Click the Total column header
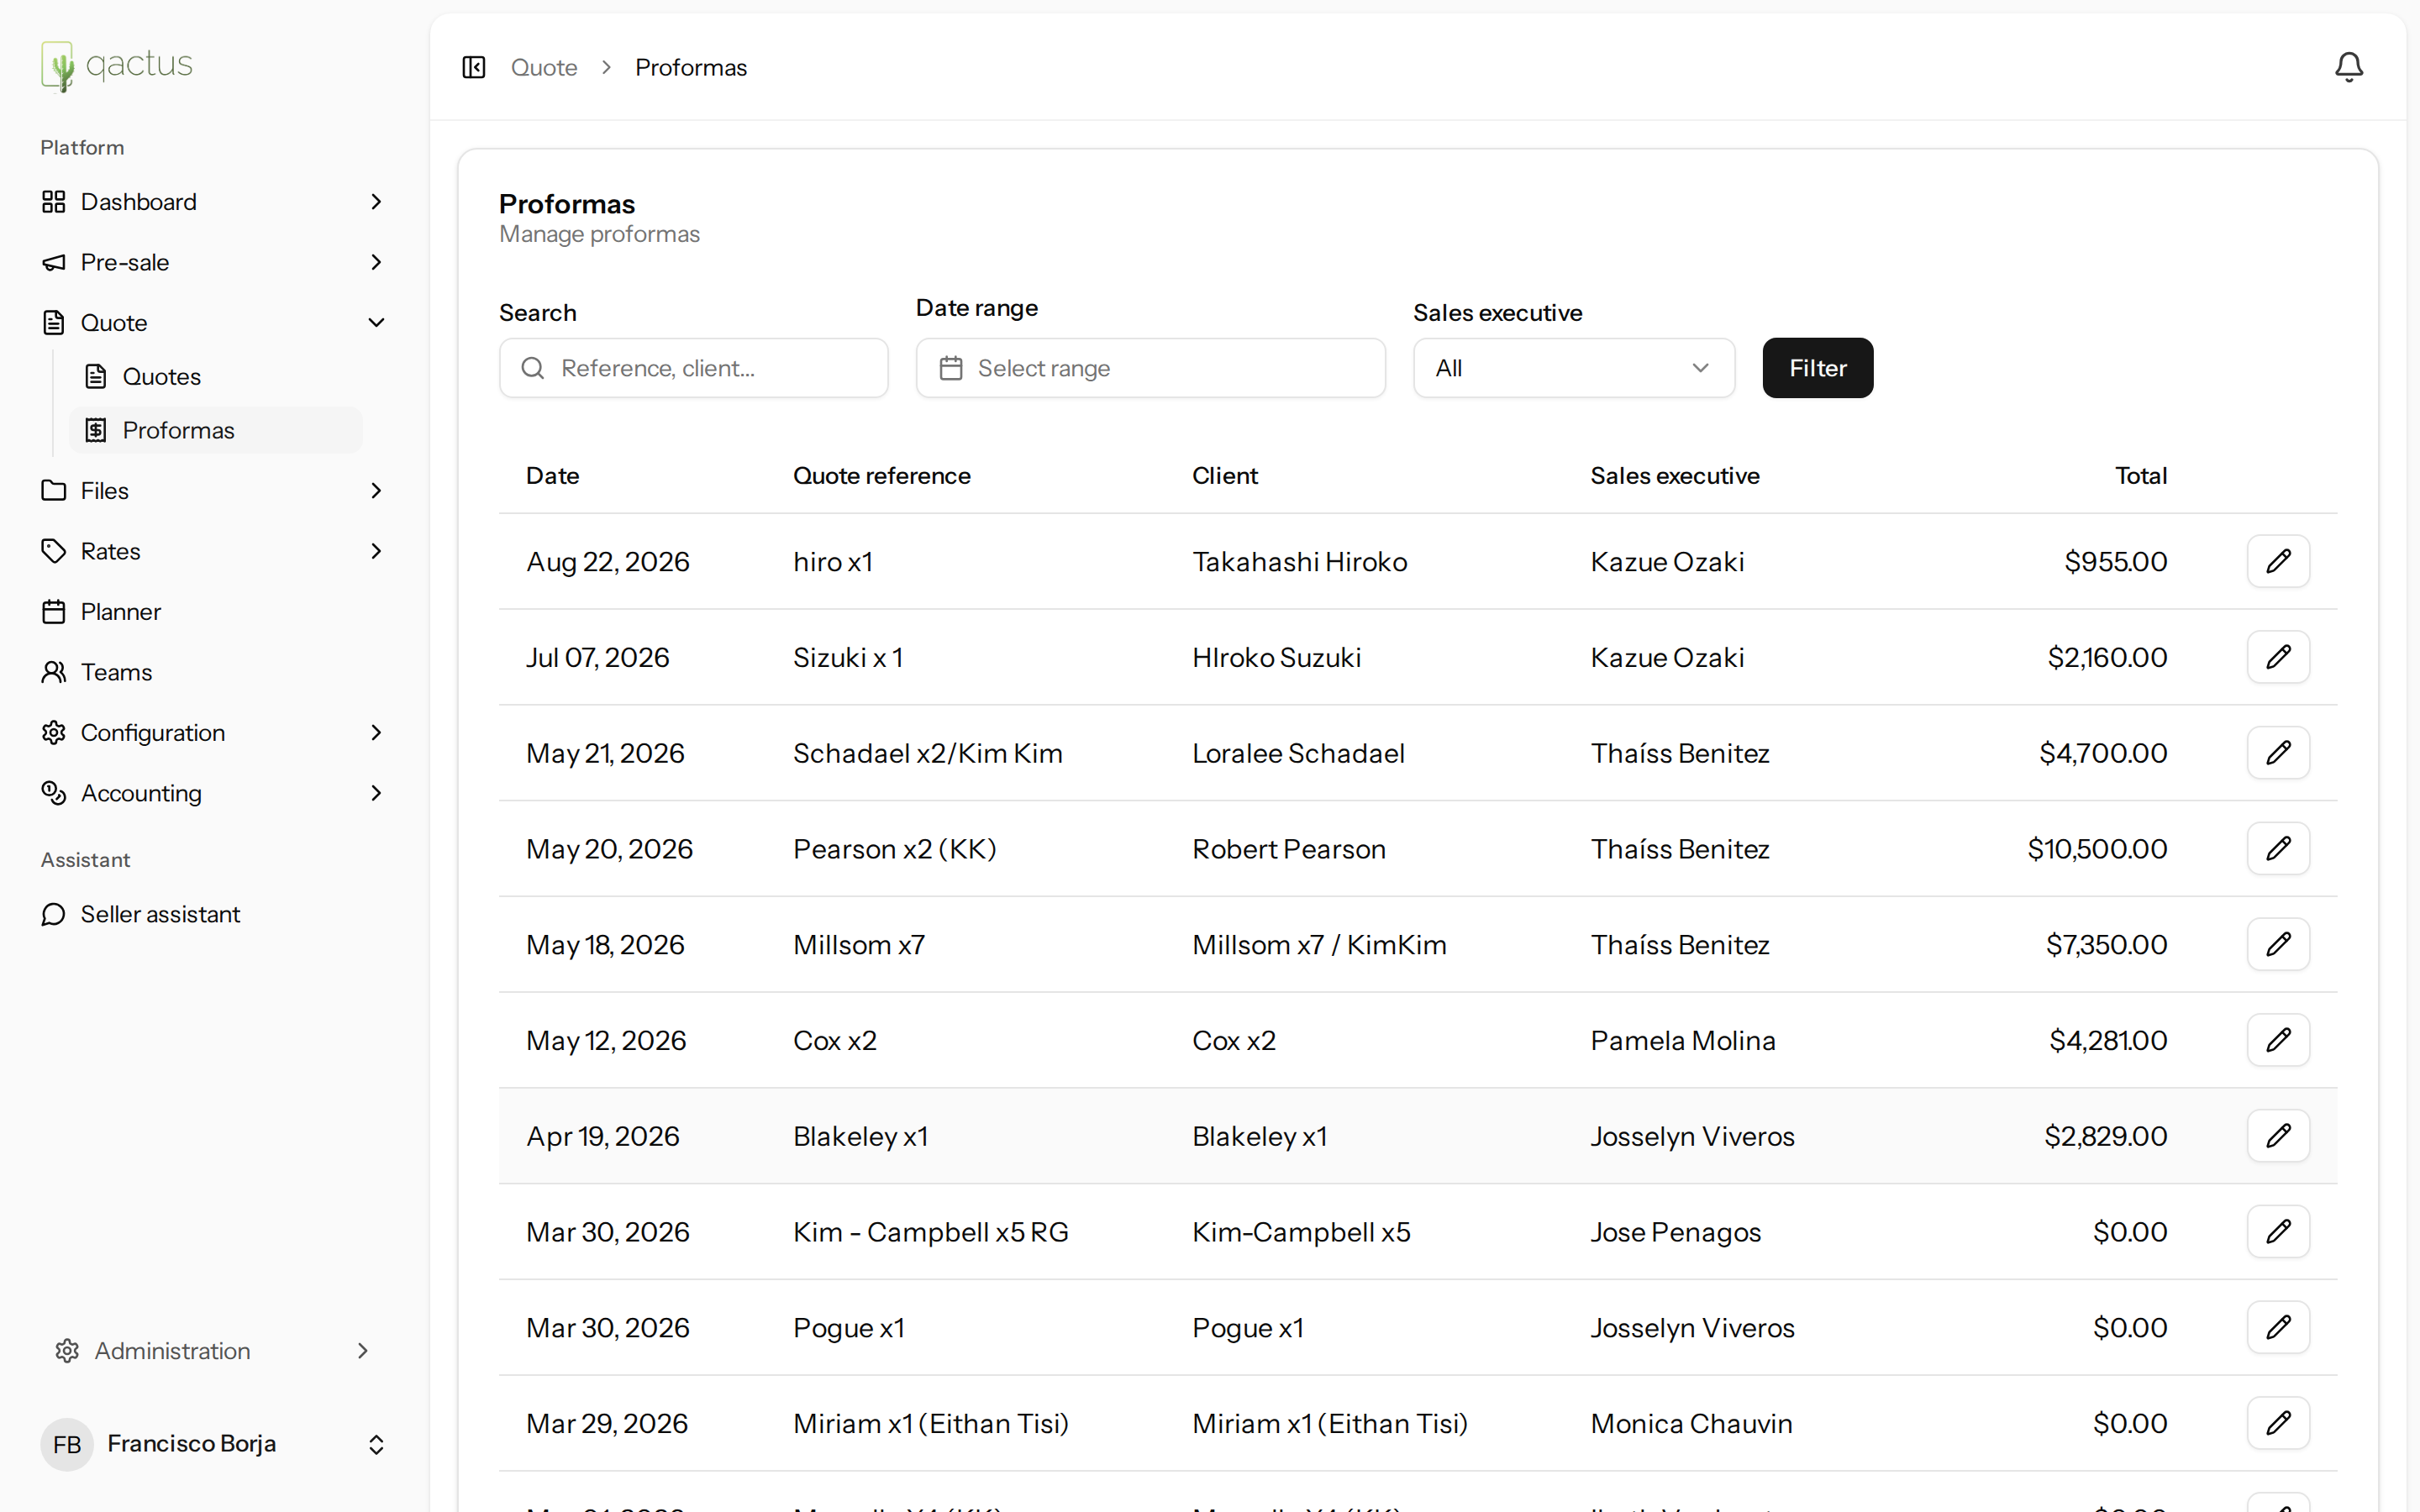 [x=2140, y=476]
